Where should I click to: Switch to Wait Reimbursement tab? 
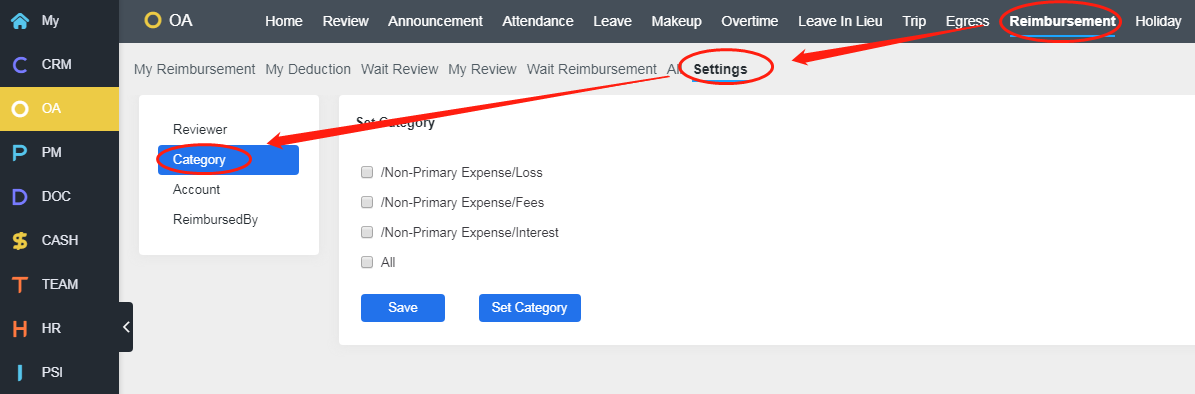click(x=591, y=69)
